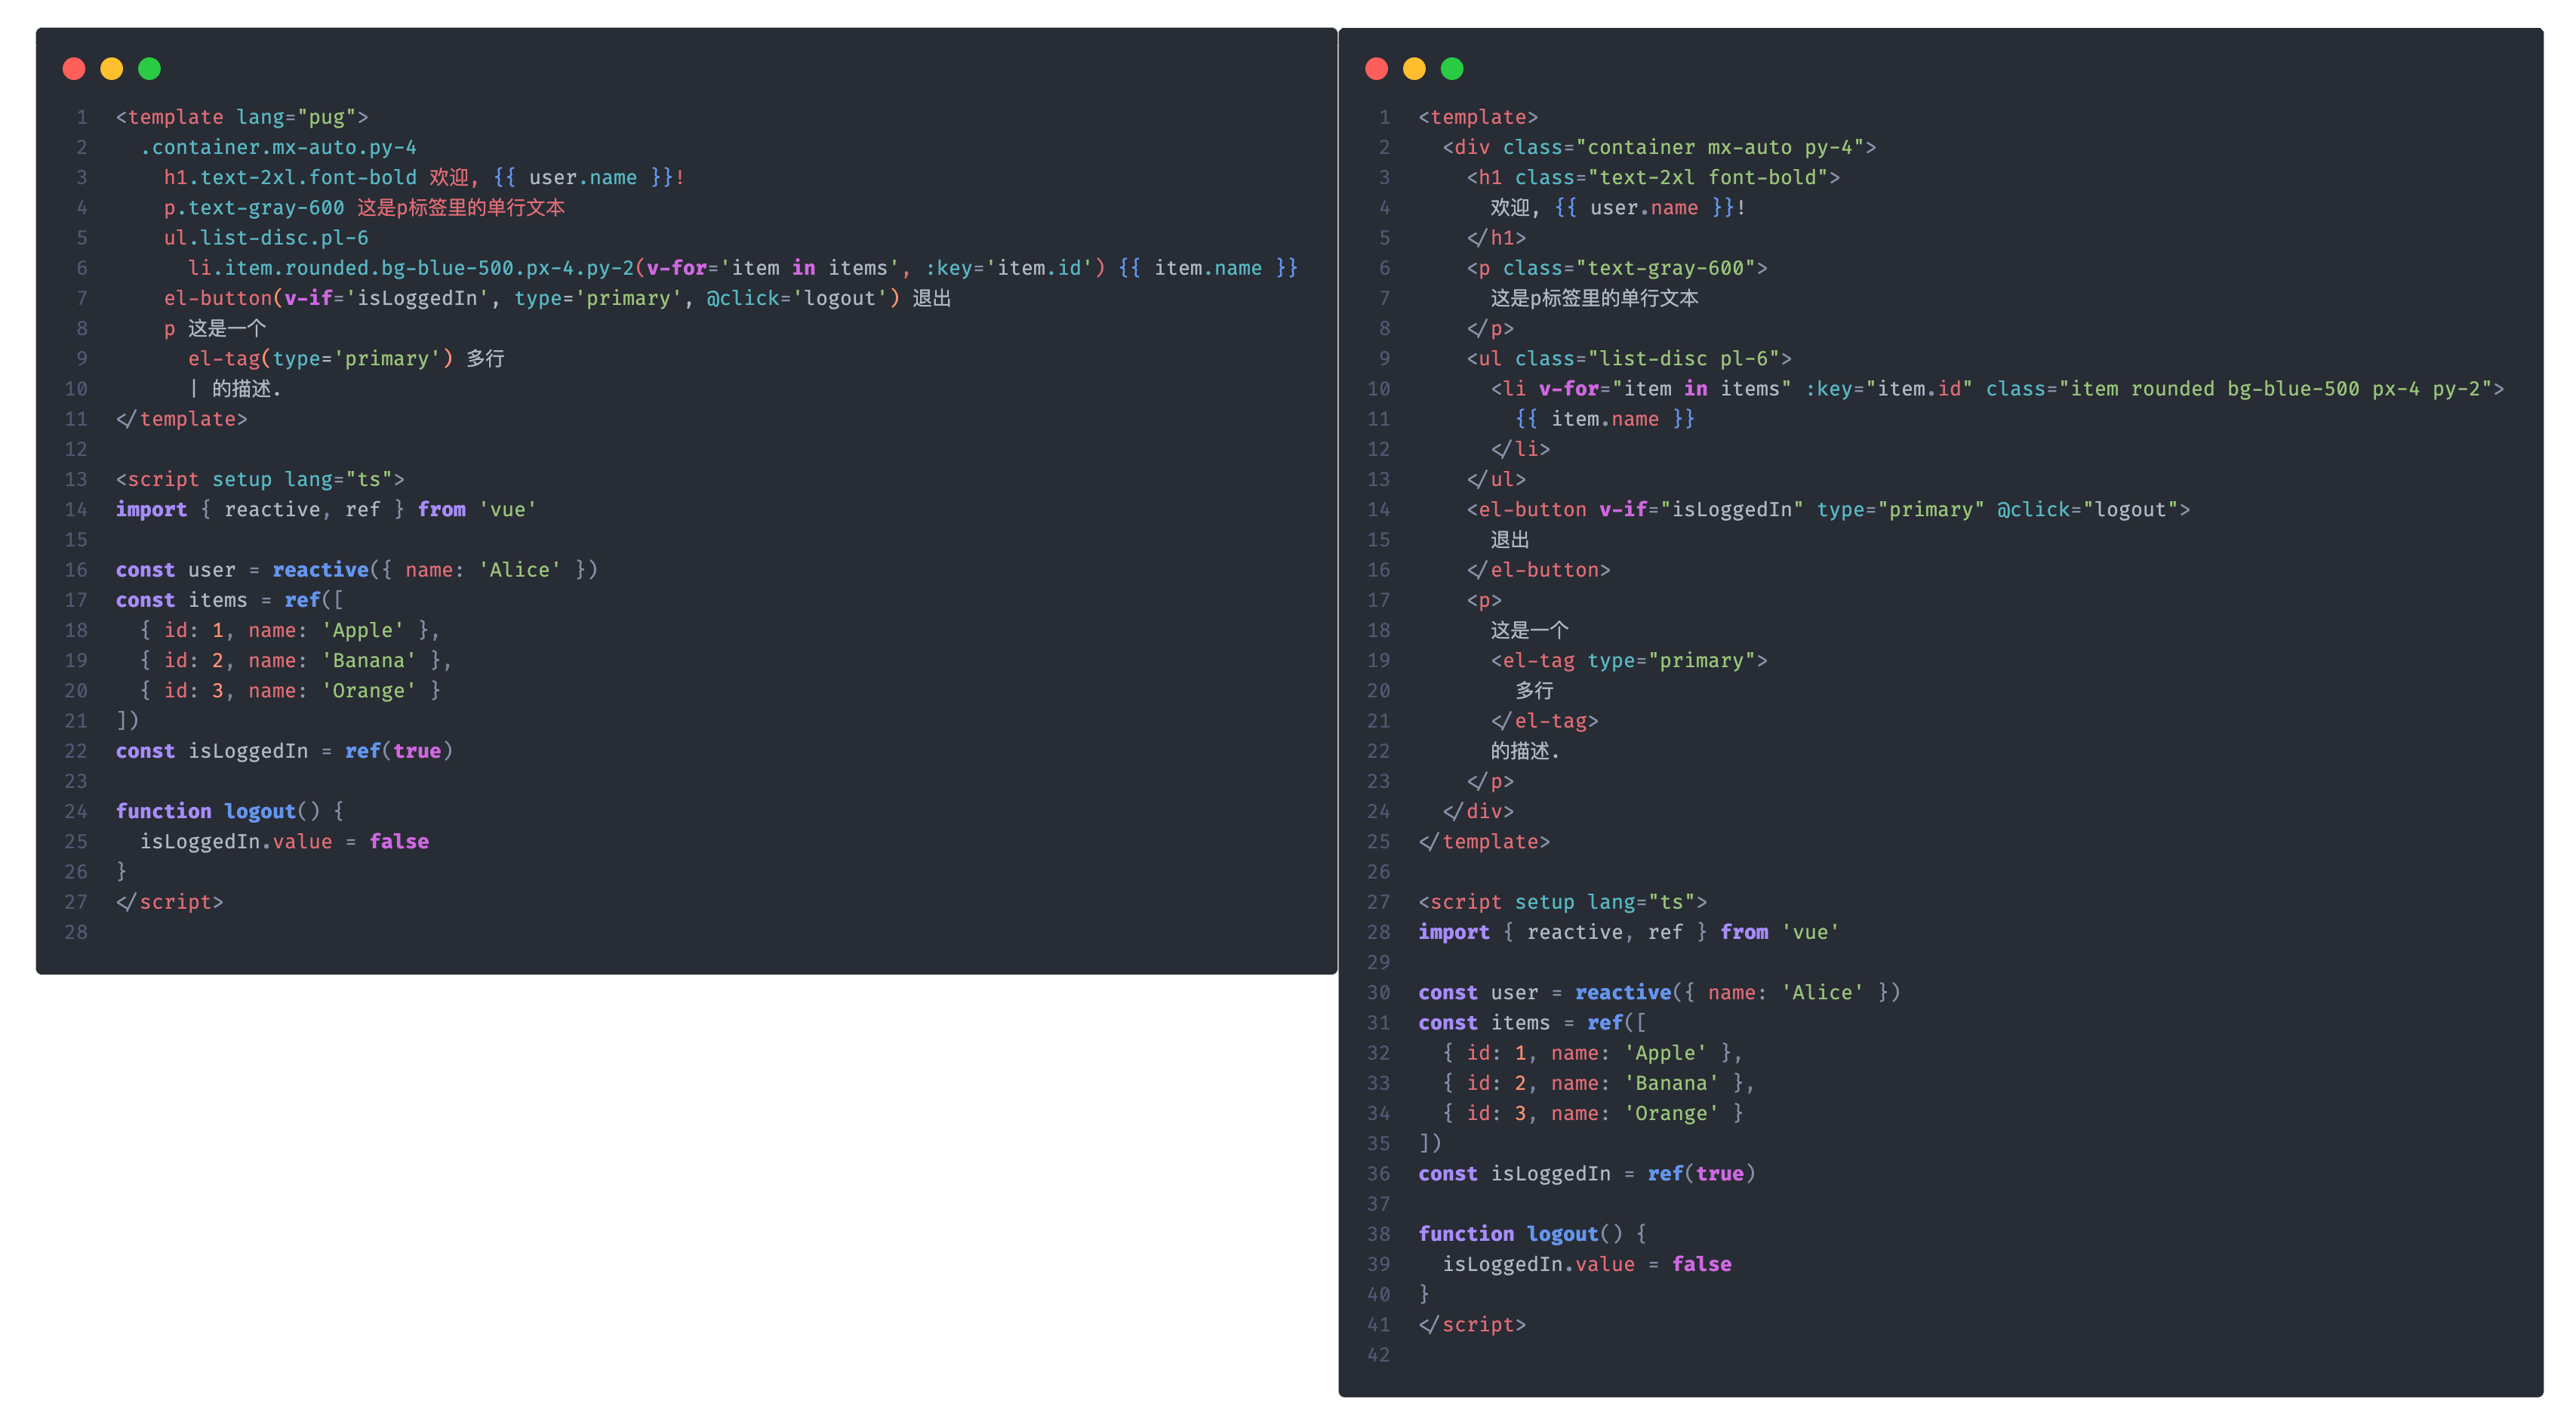Viewport: 2576px width, 1428px height.
Task: Click the closing </div> tag in the right panel
Action: [x=1478, y=812]
